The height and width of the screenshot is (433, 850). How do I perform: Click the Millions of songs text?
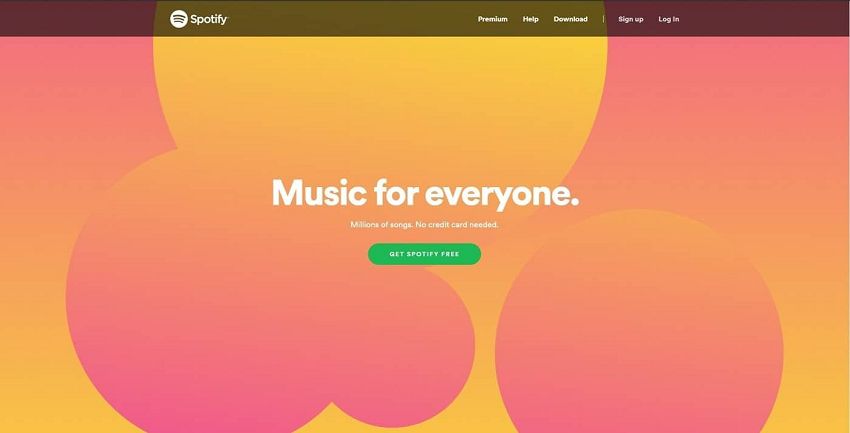382,224
